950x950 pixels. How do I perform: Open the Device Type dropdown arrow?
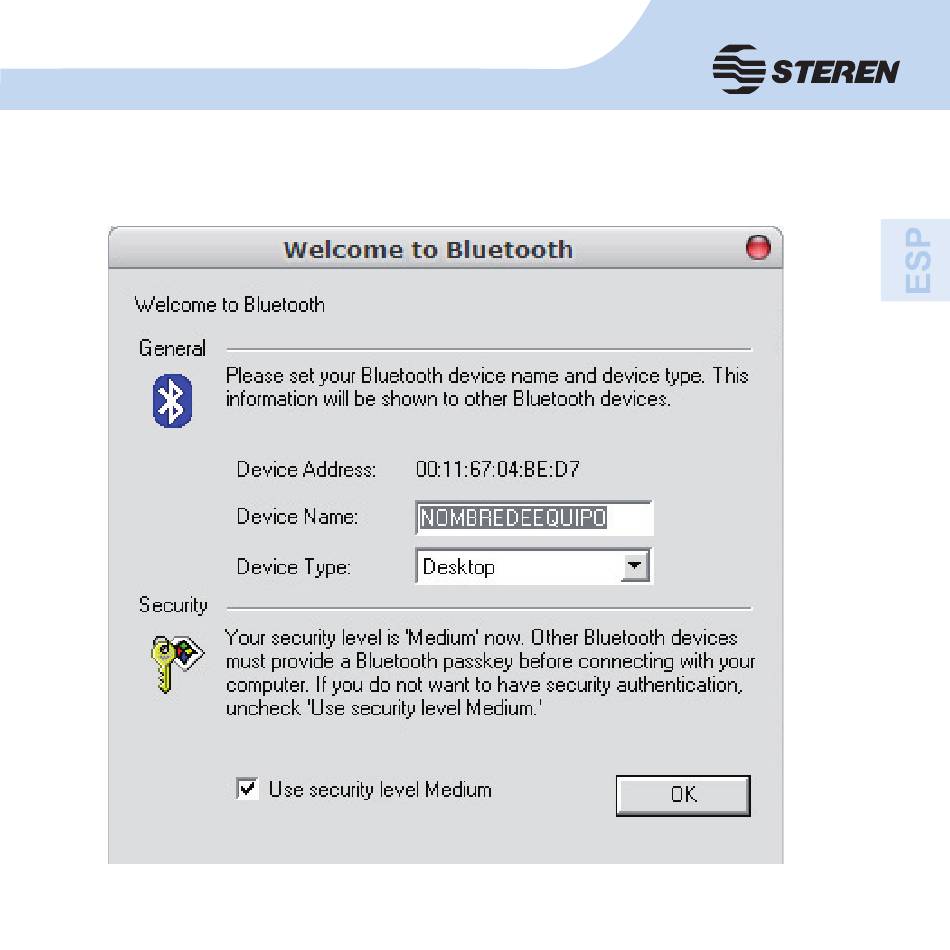[x=634, y=566]
